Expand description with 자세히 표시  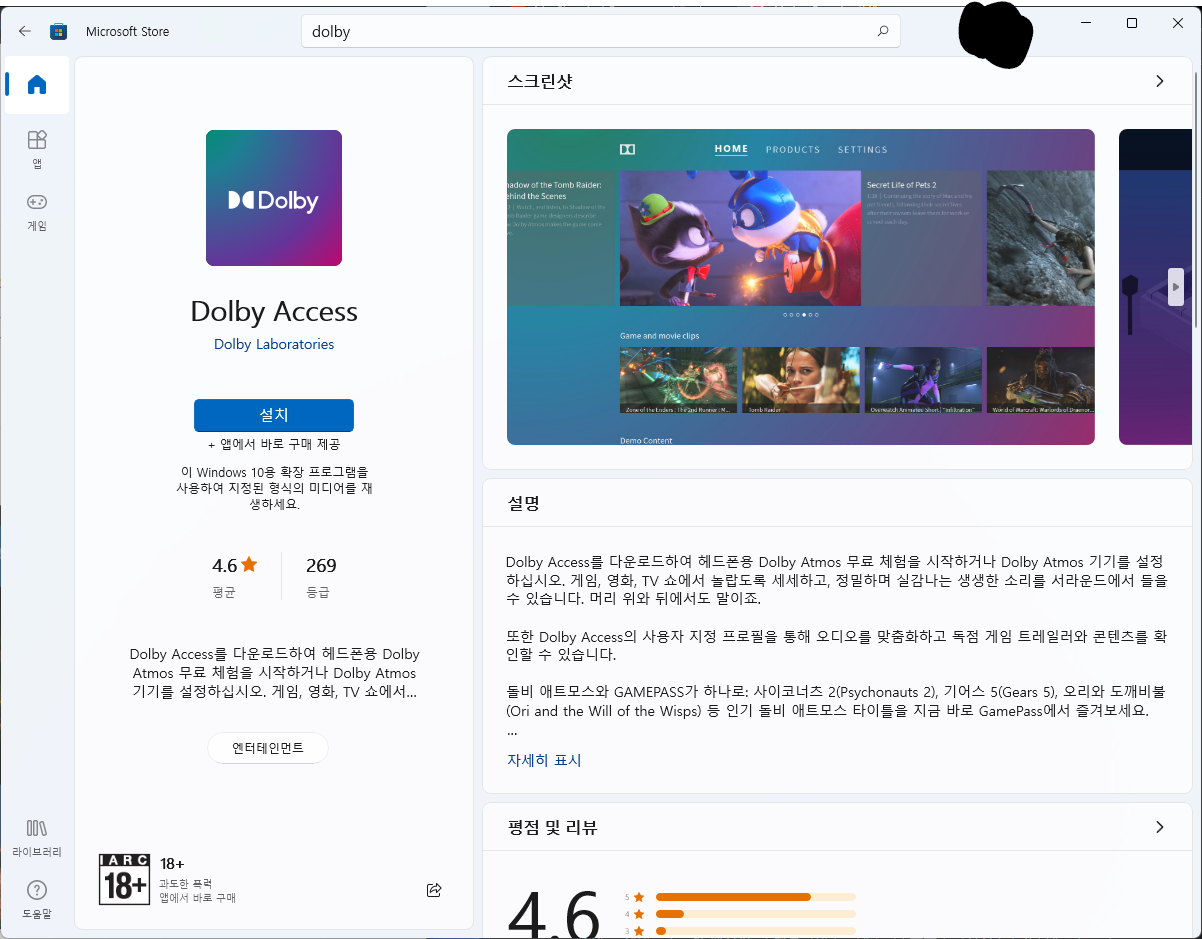544,760
